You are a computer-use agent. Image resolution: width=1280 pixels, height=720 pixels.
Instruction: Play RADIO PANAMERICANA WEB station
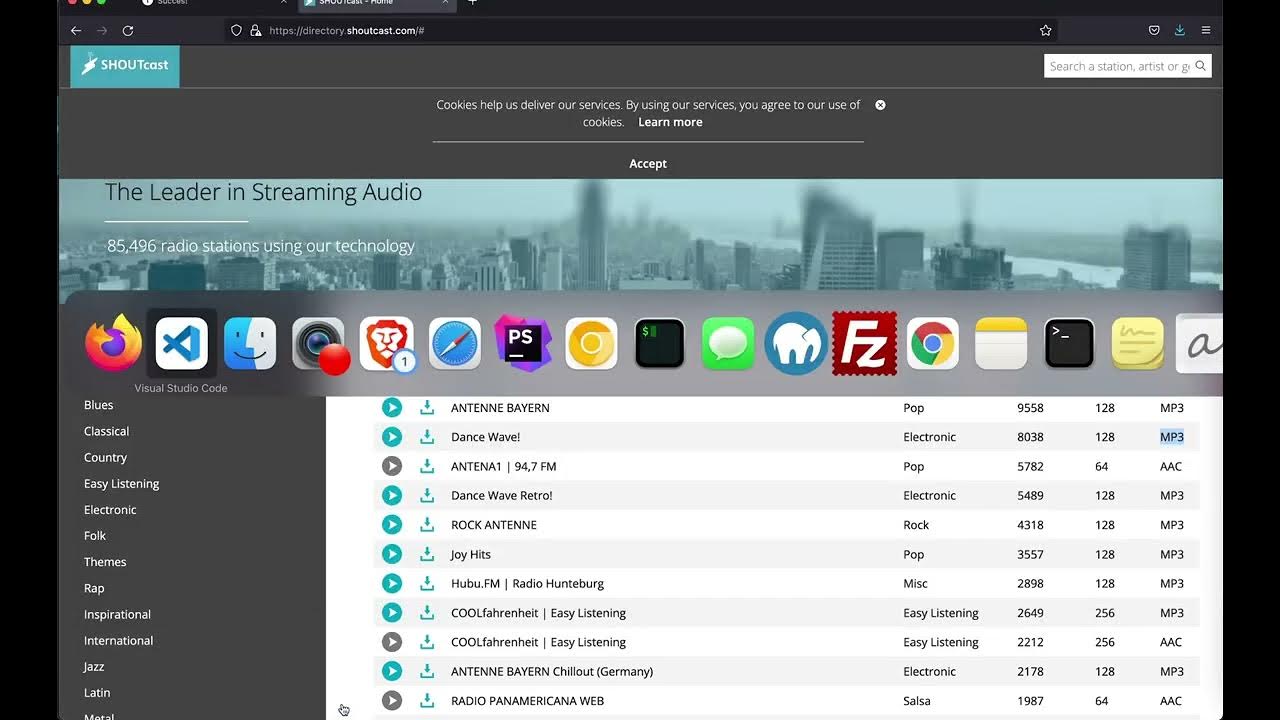pos(392,701)
